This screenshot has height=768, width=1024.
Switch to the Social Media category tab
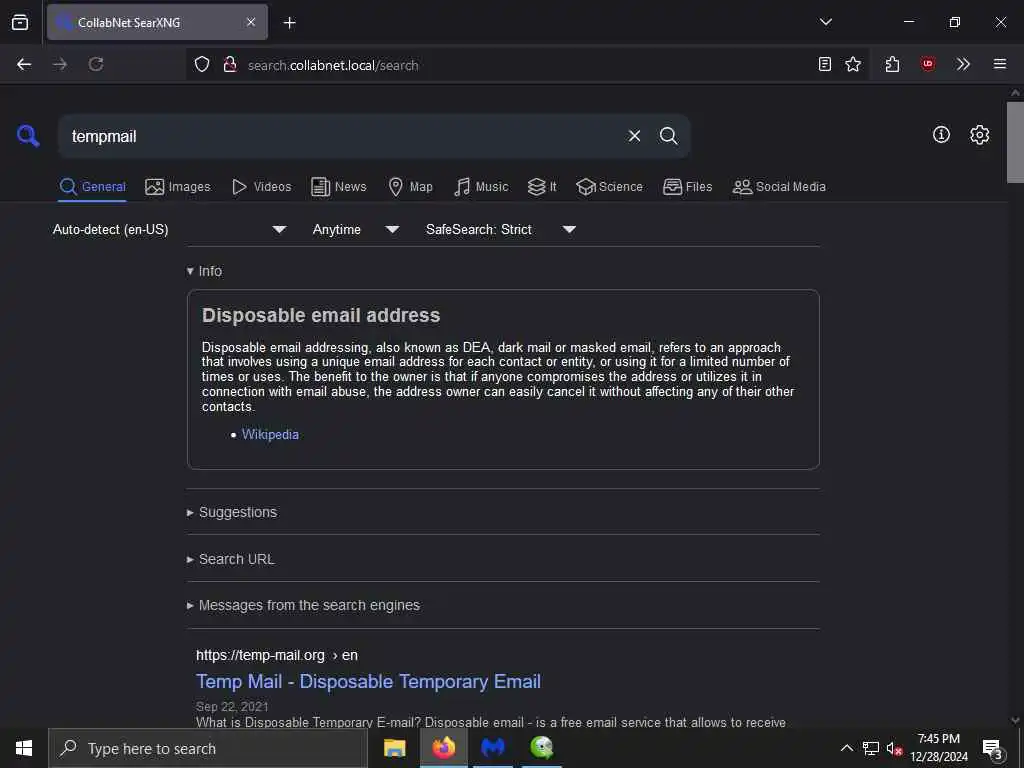coord(779,187)
